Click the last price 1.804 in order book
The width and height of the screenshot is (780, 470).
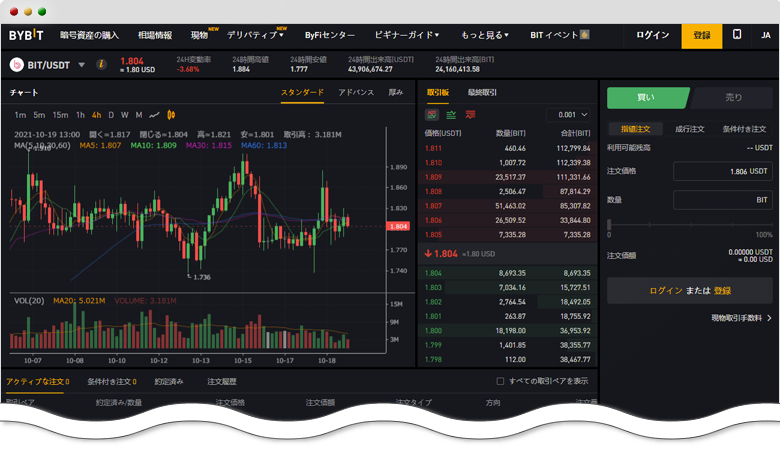click(445, 254)
